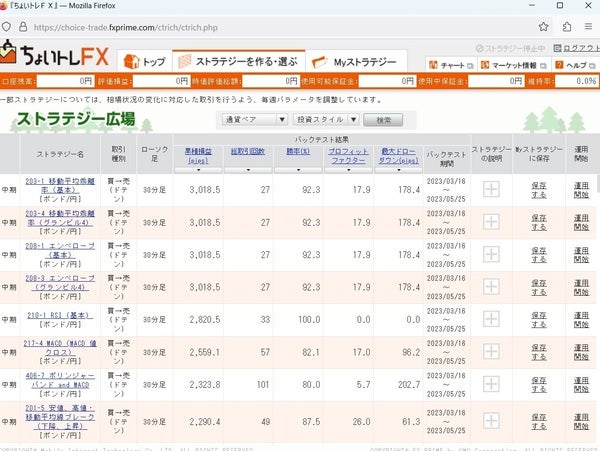Sort by 最大ドローダウン column header link
The width and height of the screenshot is (600, 451).
point(398,156)
